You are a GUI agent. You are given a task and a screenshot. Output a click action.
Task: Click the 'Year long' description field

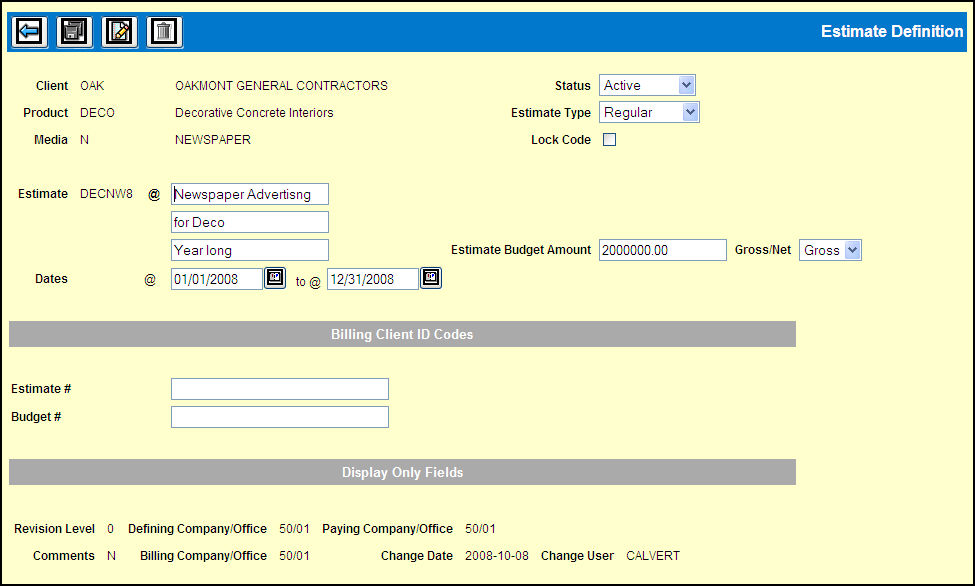point(250,250)
